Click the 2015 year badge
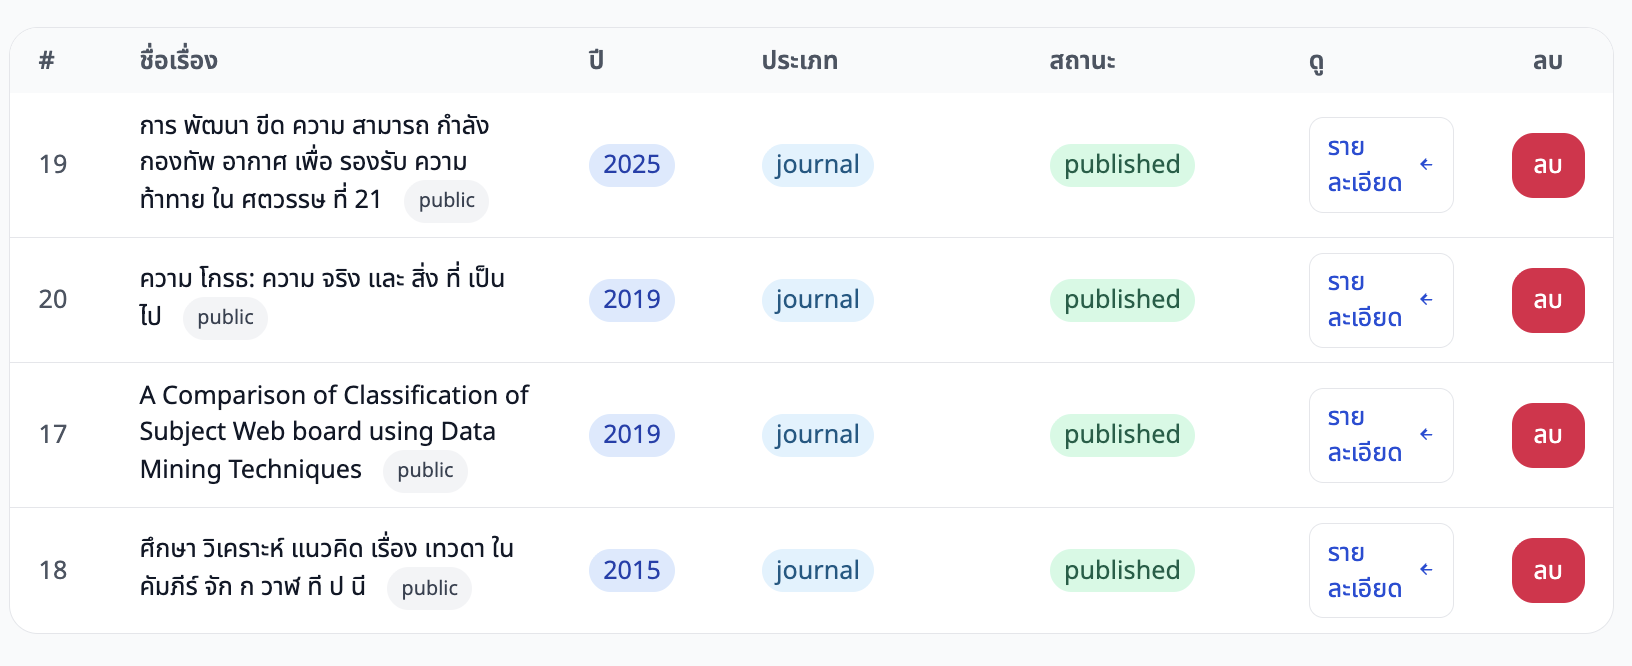 631,570
